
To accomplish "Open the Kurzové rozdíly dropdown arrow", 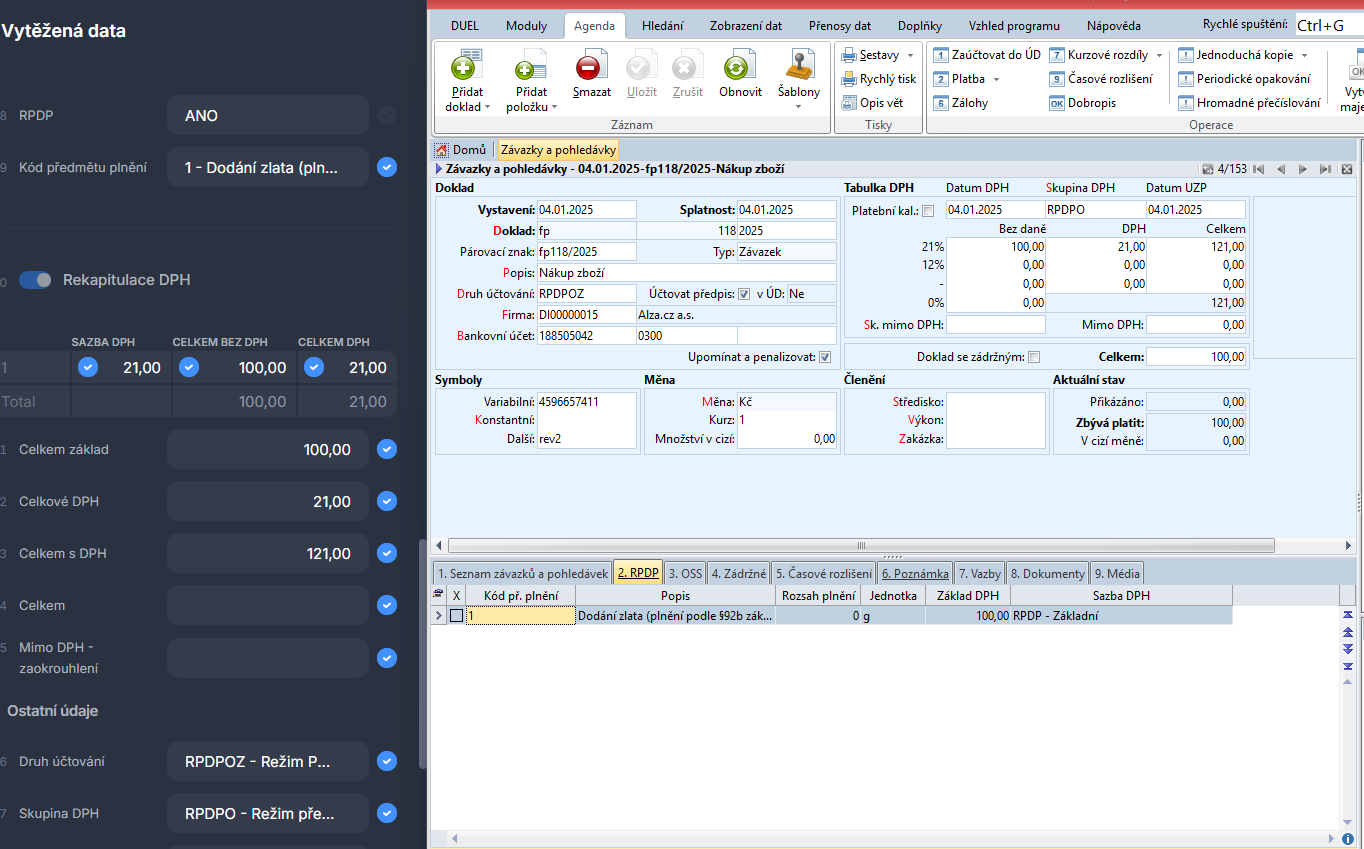I will [1160, 56].
